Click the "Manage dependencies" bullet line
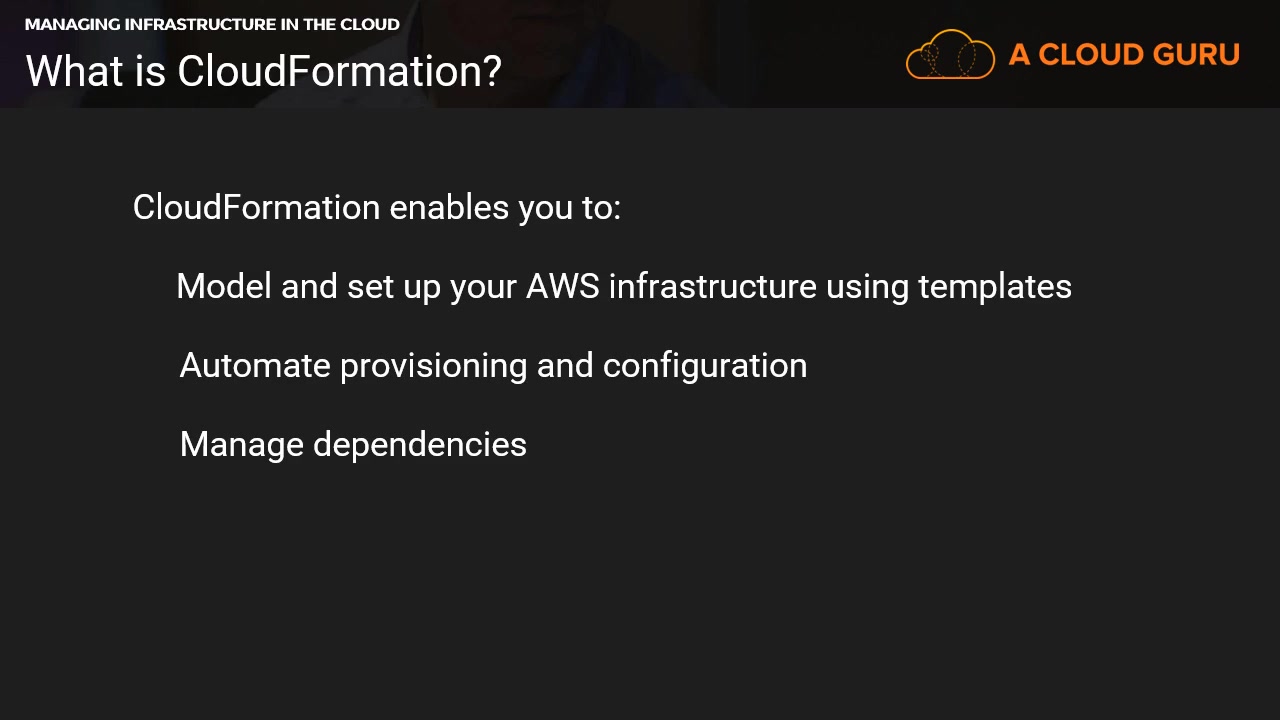Image resolution: width=1280 pixels, height=720 pixels. tap(353, 444)
